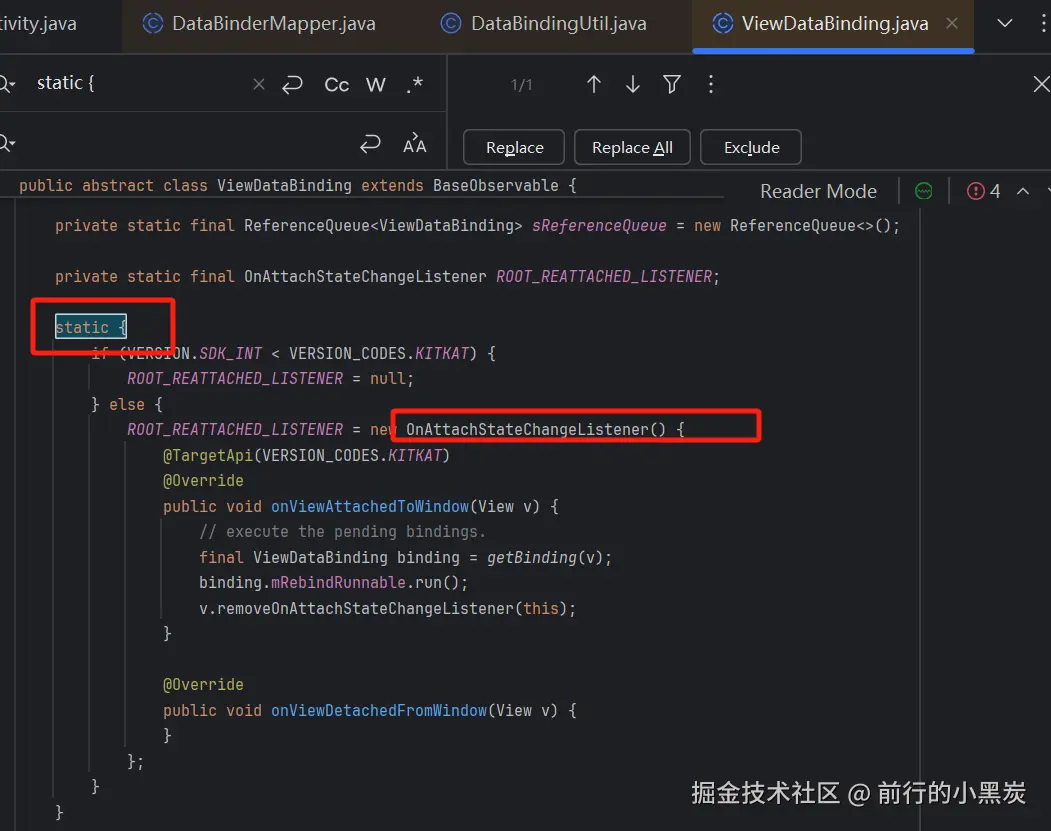
Task: Open replace history dropdown
Action: [7, 143]
